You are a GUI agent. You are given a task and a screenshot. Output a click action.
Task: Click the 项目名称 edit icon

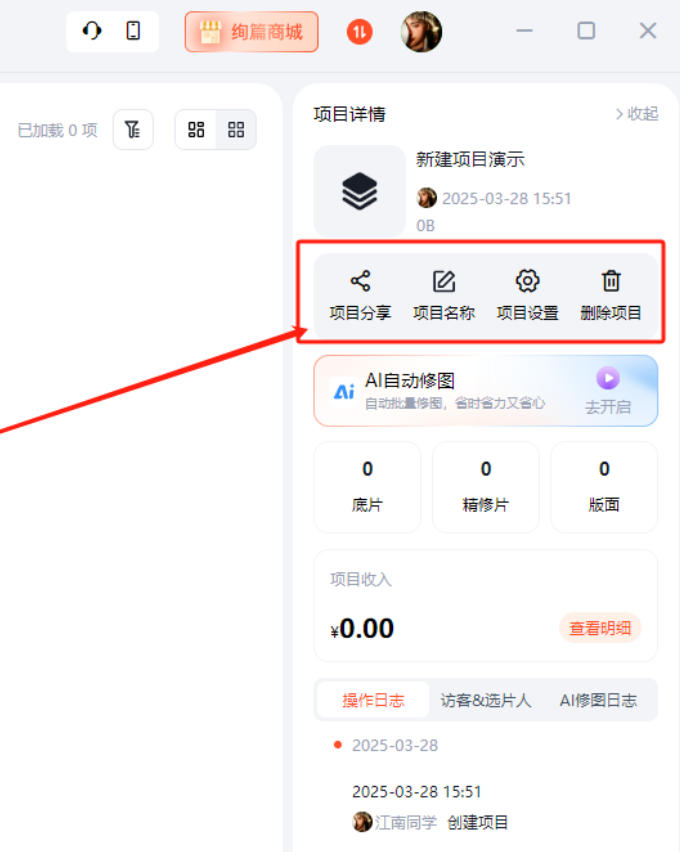click(x=444, y=281)
